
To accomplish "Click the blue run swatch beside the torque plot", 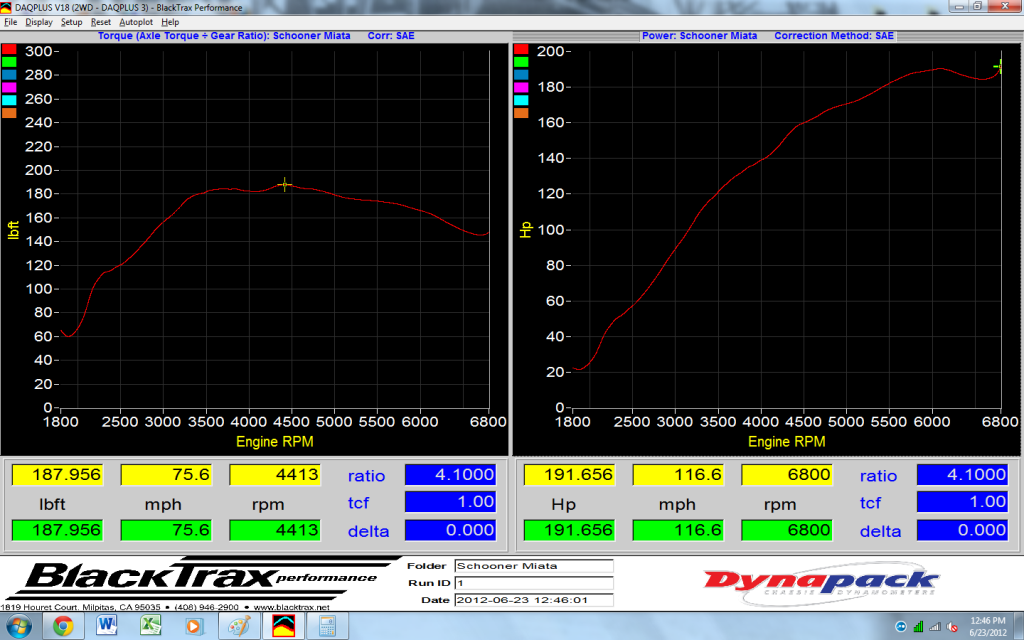I will pyautogui.click(x=10, y=75).
